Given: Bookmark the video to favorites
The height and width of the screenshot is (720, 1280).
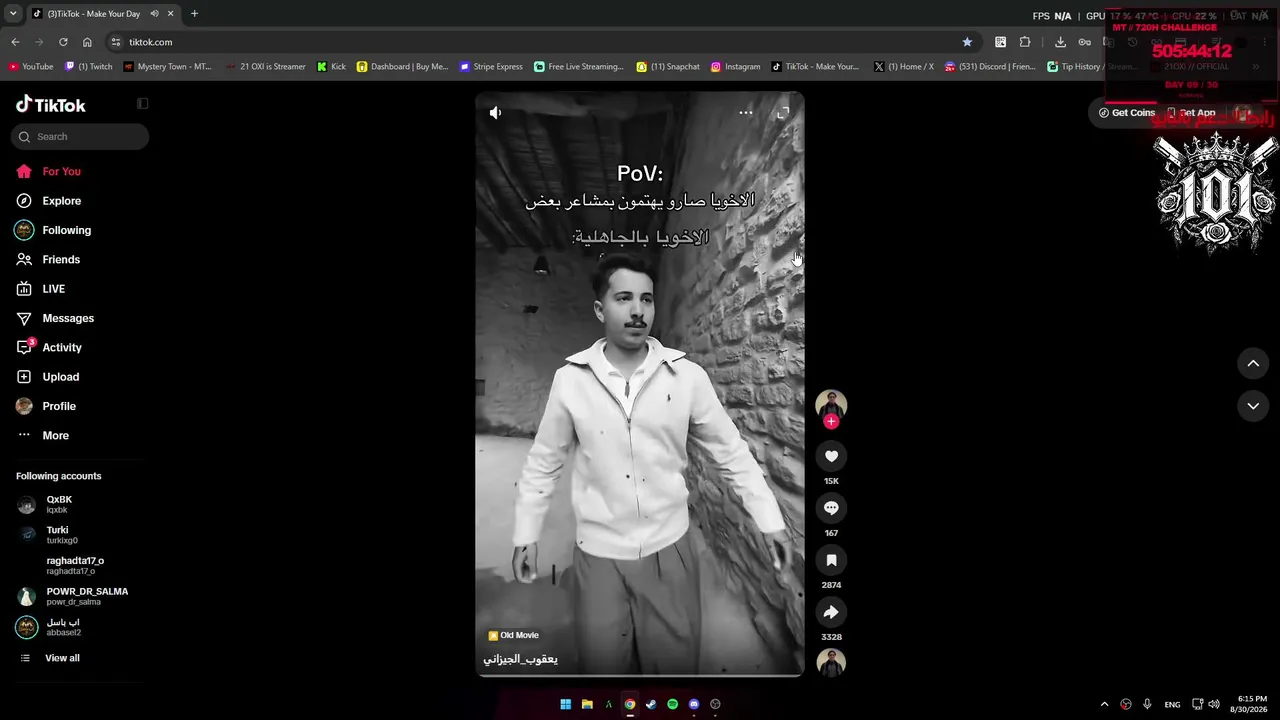Looking at the screenshot, I should (831, 560).
